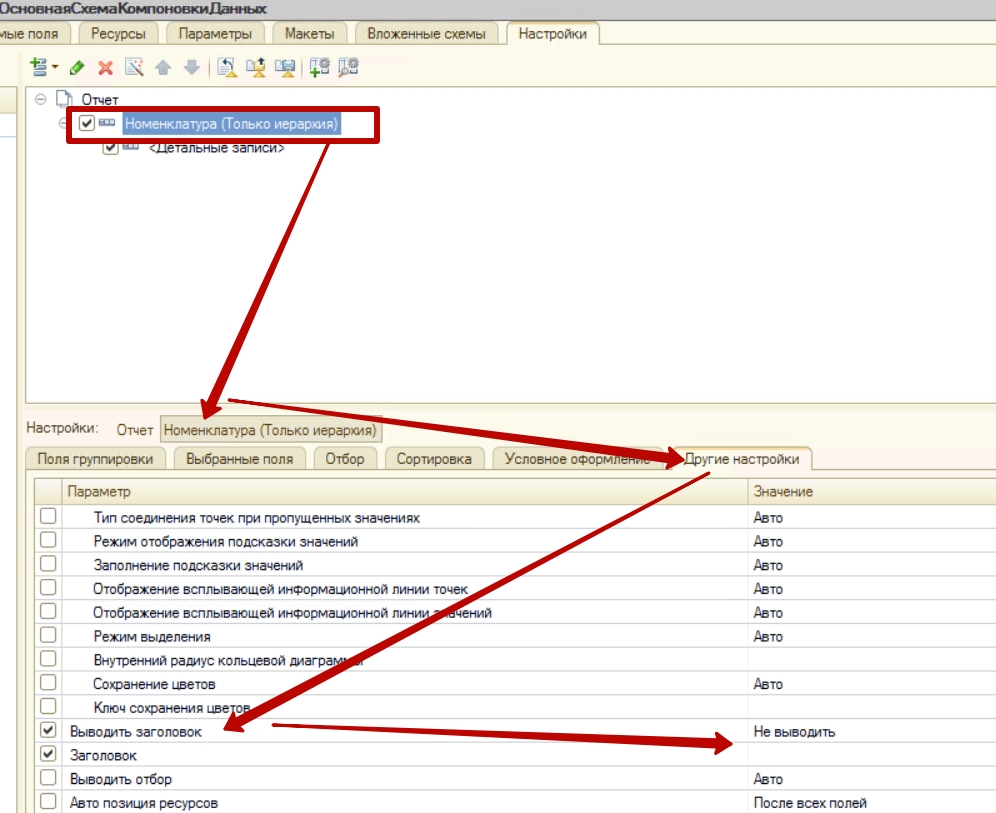Open the settings constructor wand icon
This screenshot has width=996, height=813.
[134, 68]
